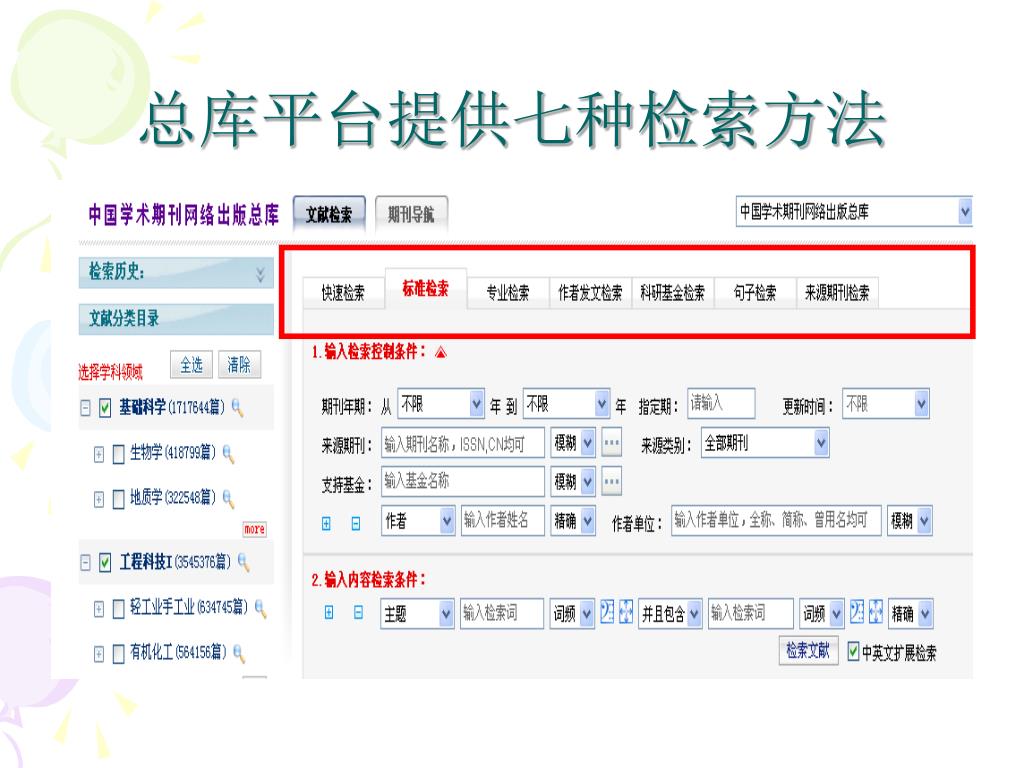Remove a content condition row with minus icon
The height and width of the screenshot is (768, 1024).
pyautogui.click(x=358, y=612)
